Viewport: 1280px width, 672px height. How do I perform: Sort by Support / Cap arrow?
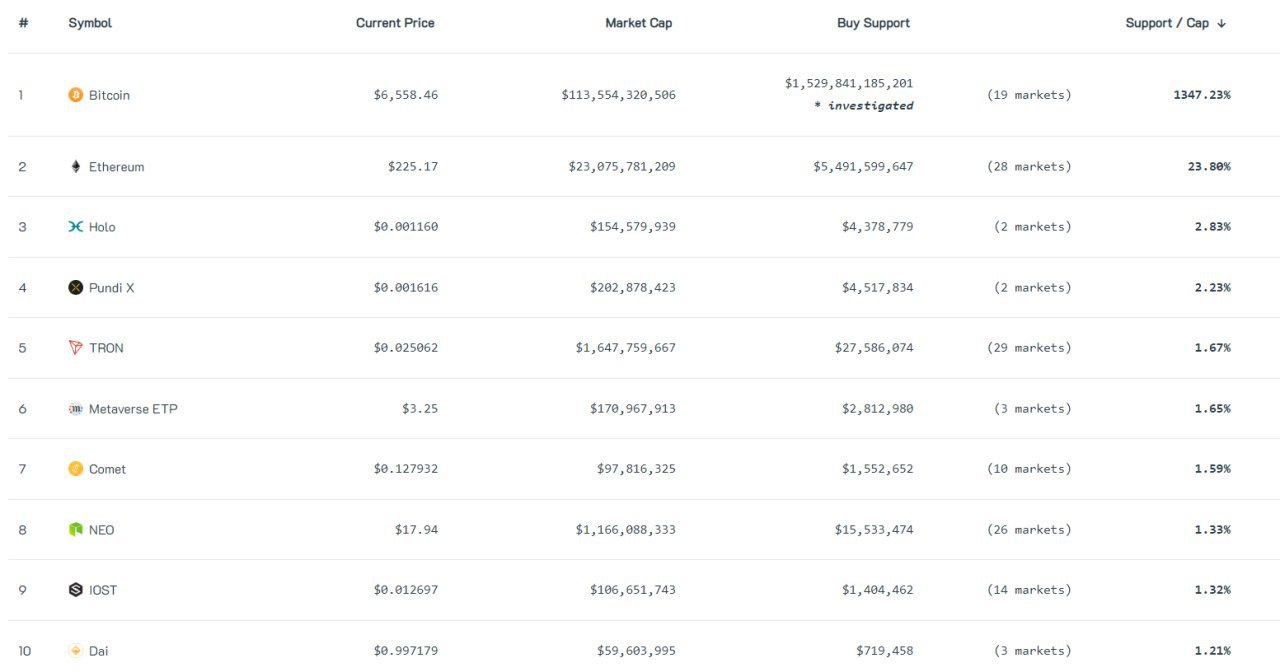(1222, 23)
